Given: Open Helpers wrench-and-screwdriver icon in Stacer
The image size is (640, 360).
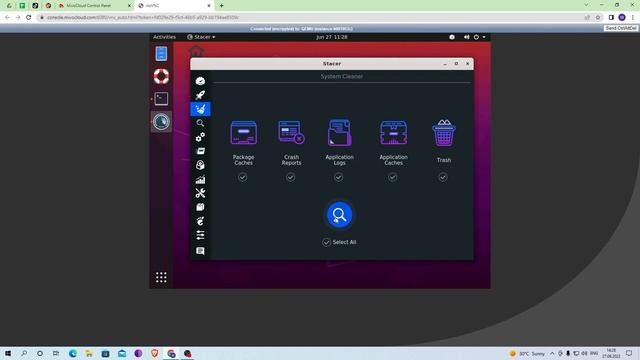Looking at the screenshot, I should [x=200, y=193].
